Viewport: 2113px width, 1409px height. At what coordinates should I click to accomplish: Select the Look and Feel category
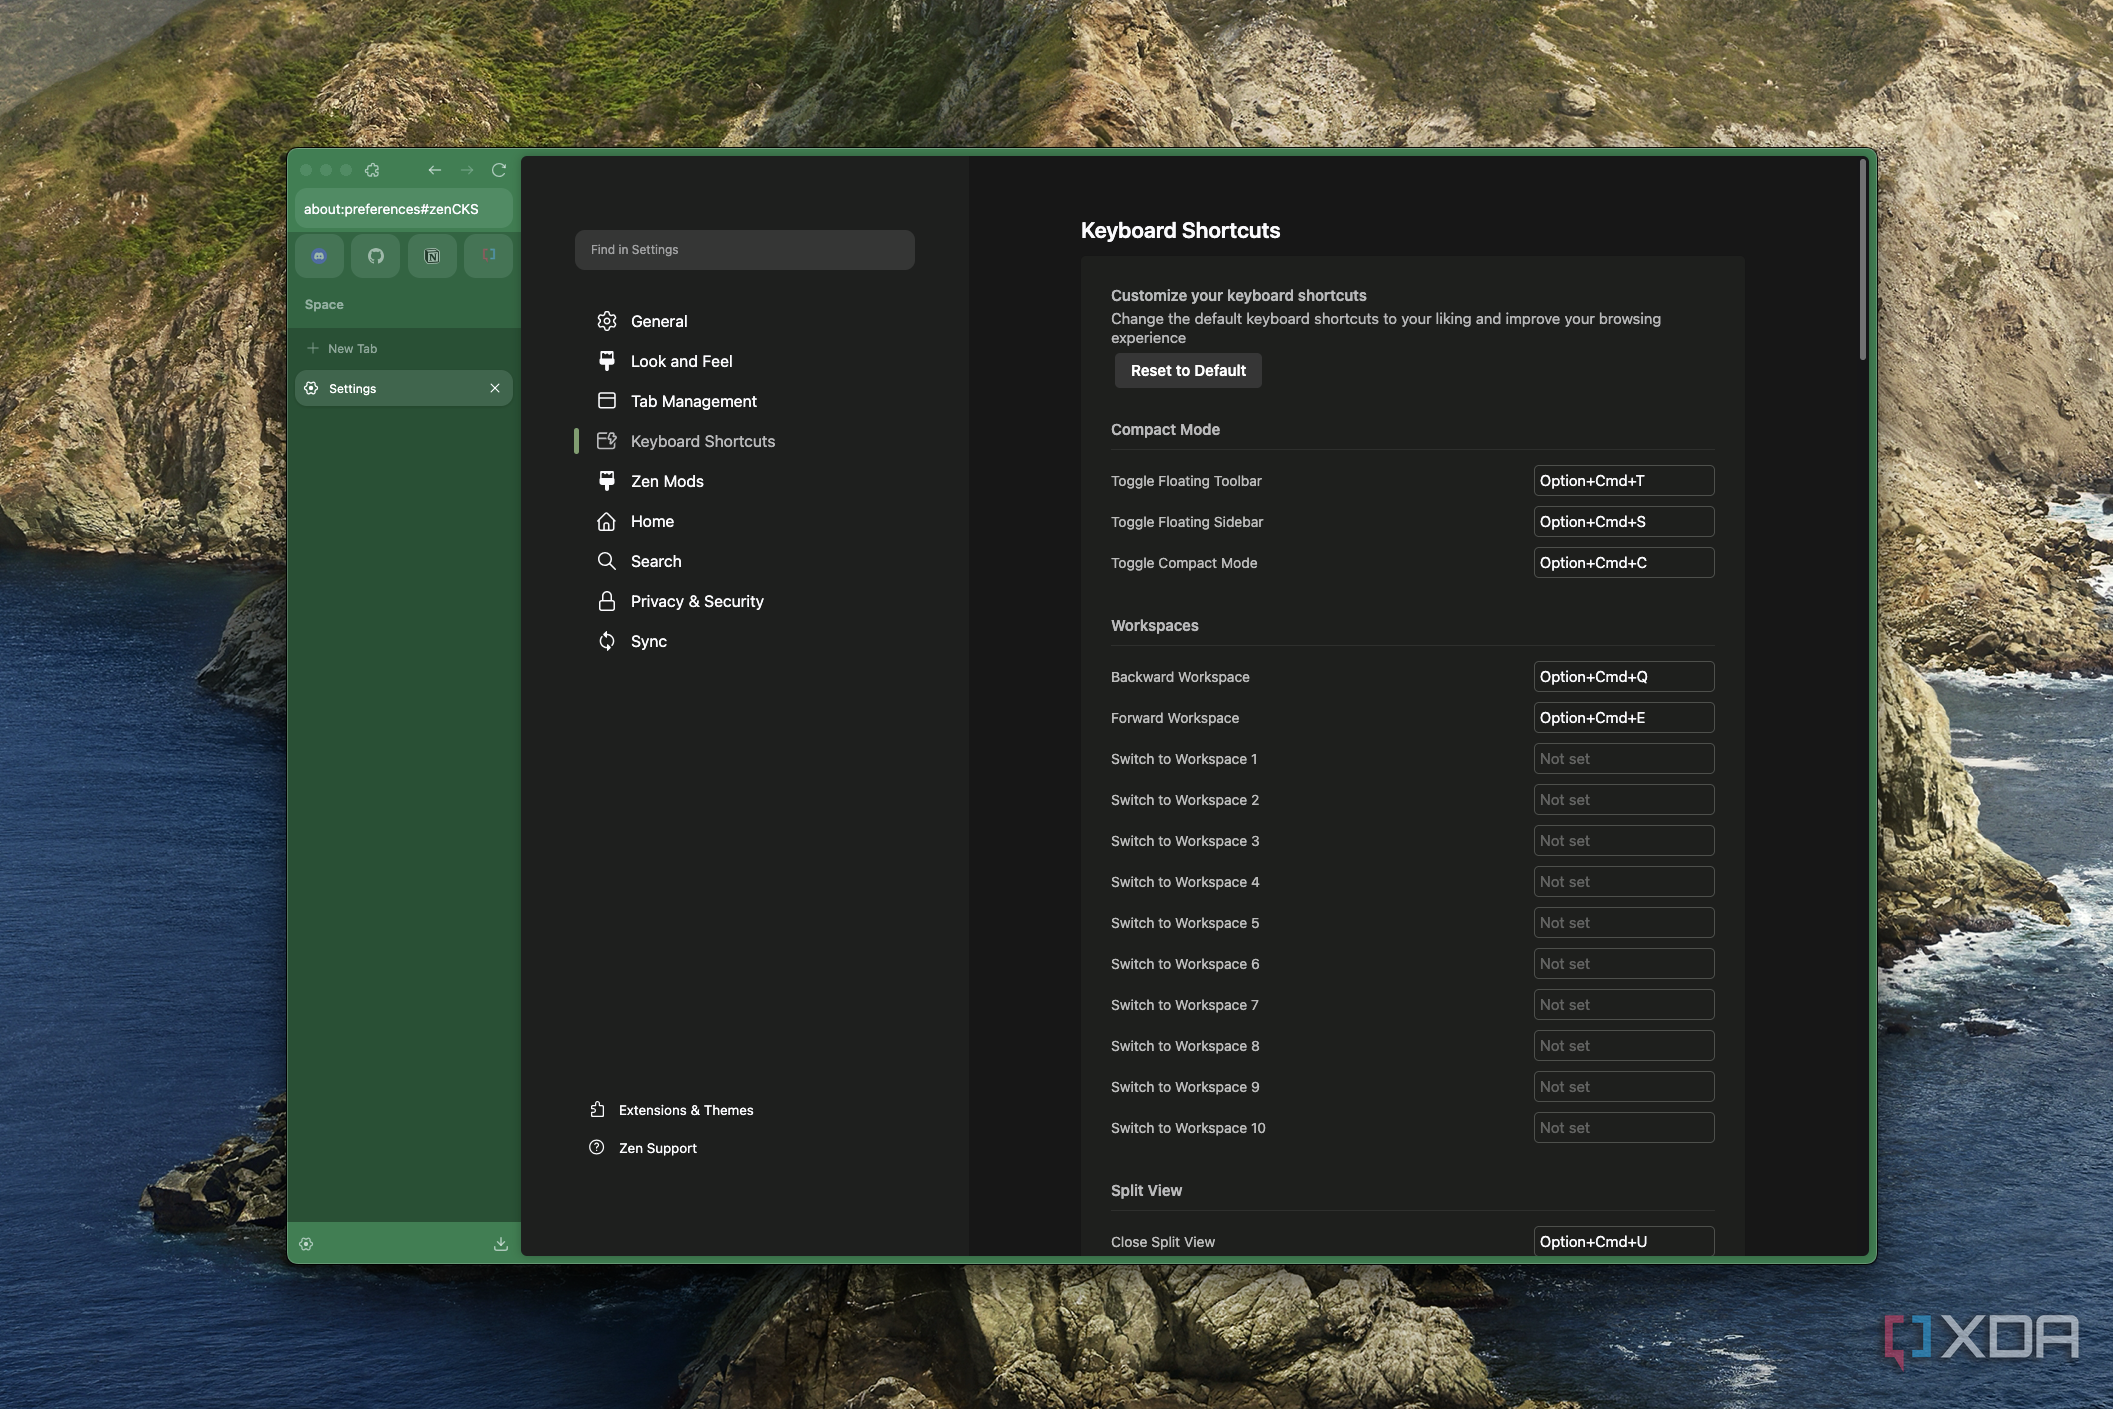[681, 361]
